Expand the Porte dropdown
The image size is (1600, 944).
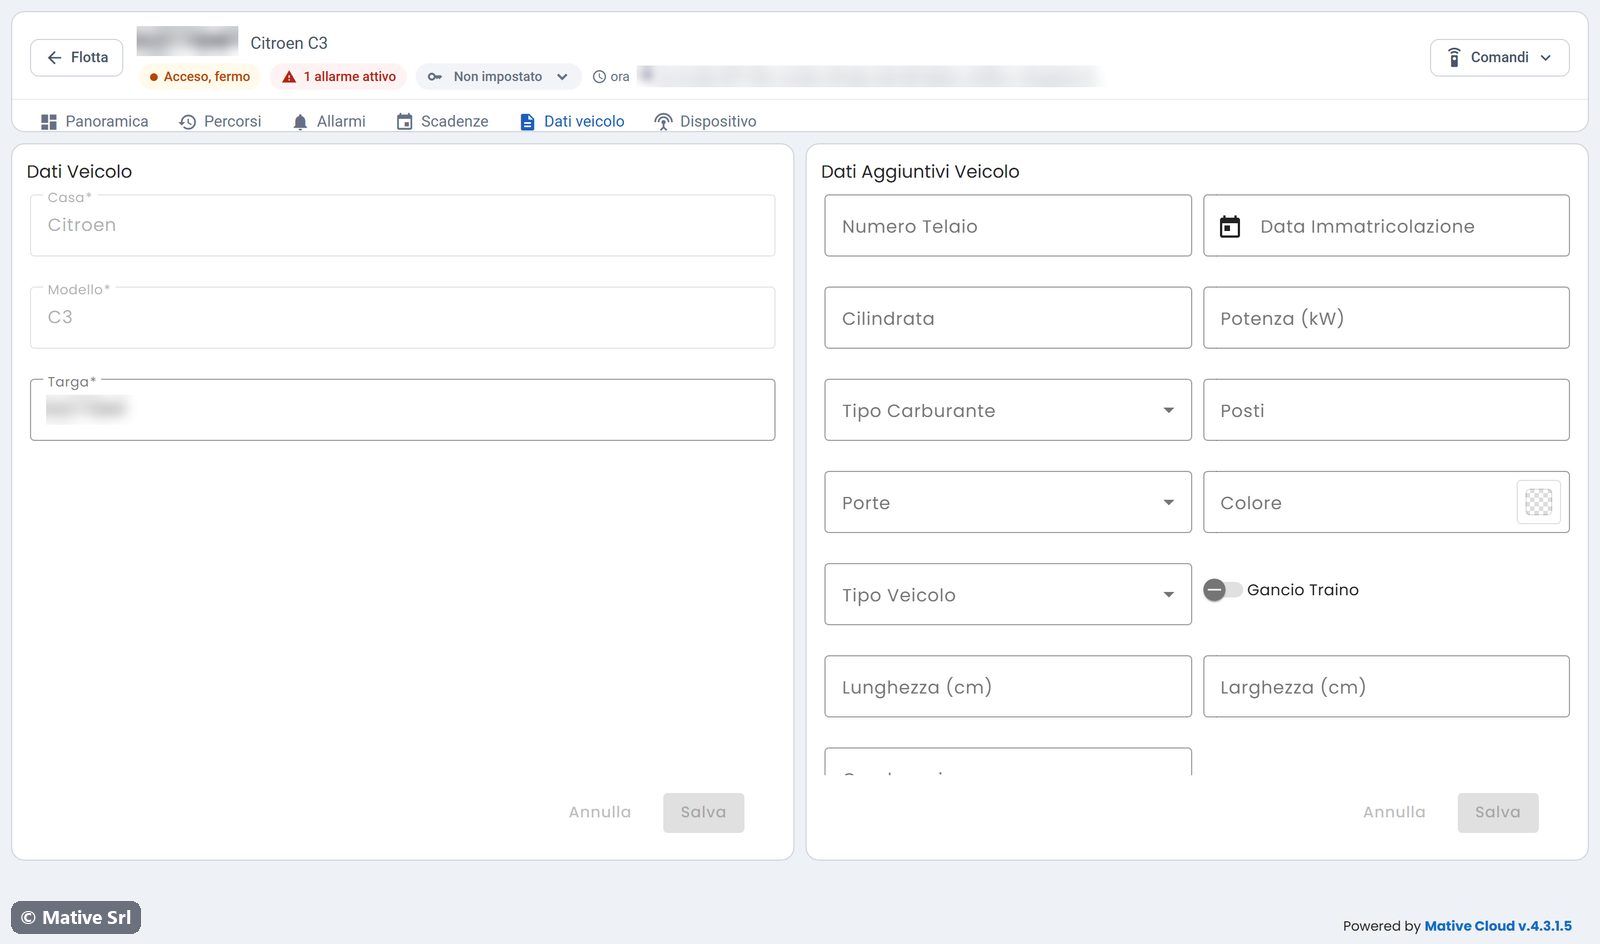1008,502
